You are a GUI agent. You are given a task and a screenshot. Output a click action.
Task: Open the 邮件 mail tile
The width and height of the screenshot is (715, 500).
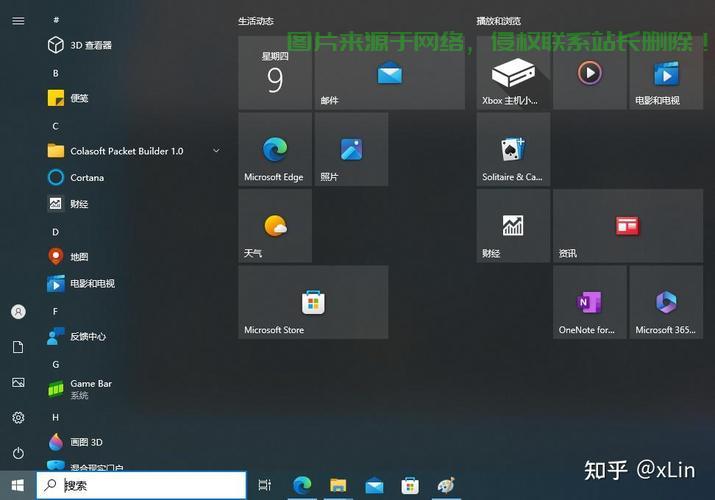390,73
